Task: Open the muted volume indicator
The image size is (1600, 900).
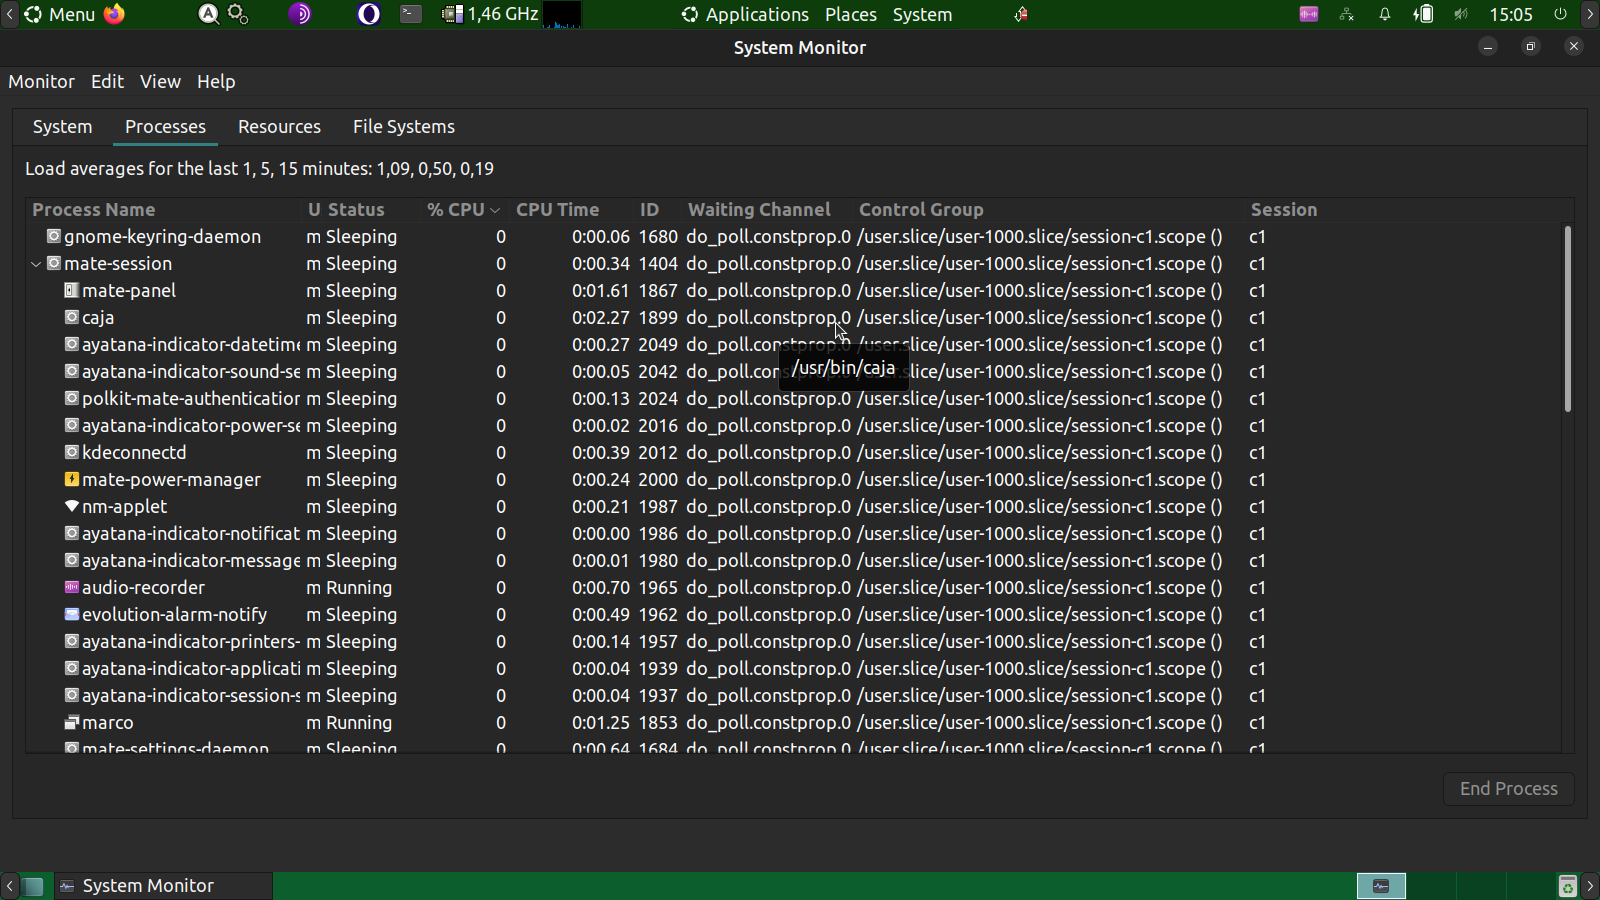Action: point(1461,14)
